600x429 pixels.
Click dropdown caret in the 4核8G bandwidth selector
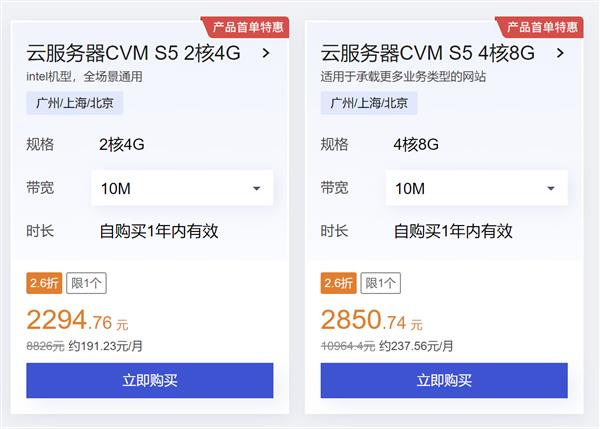pos(551,188)
